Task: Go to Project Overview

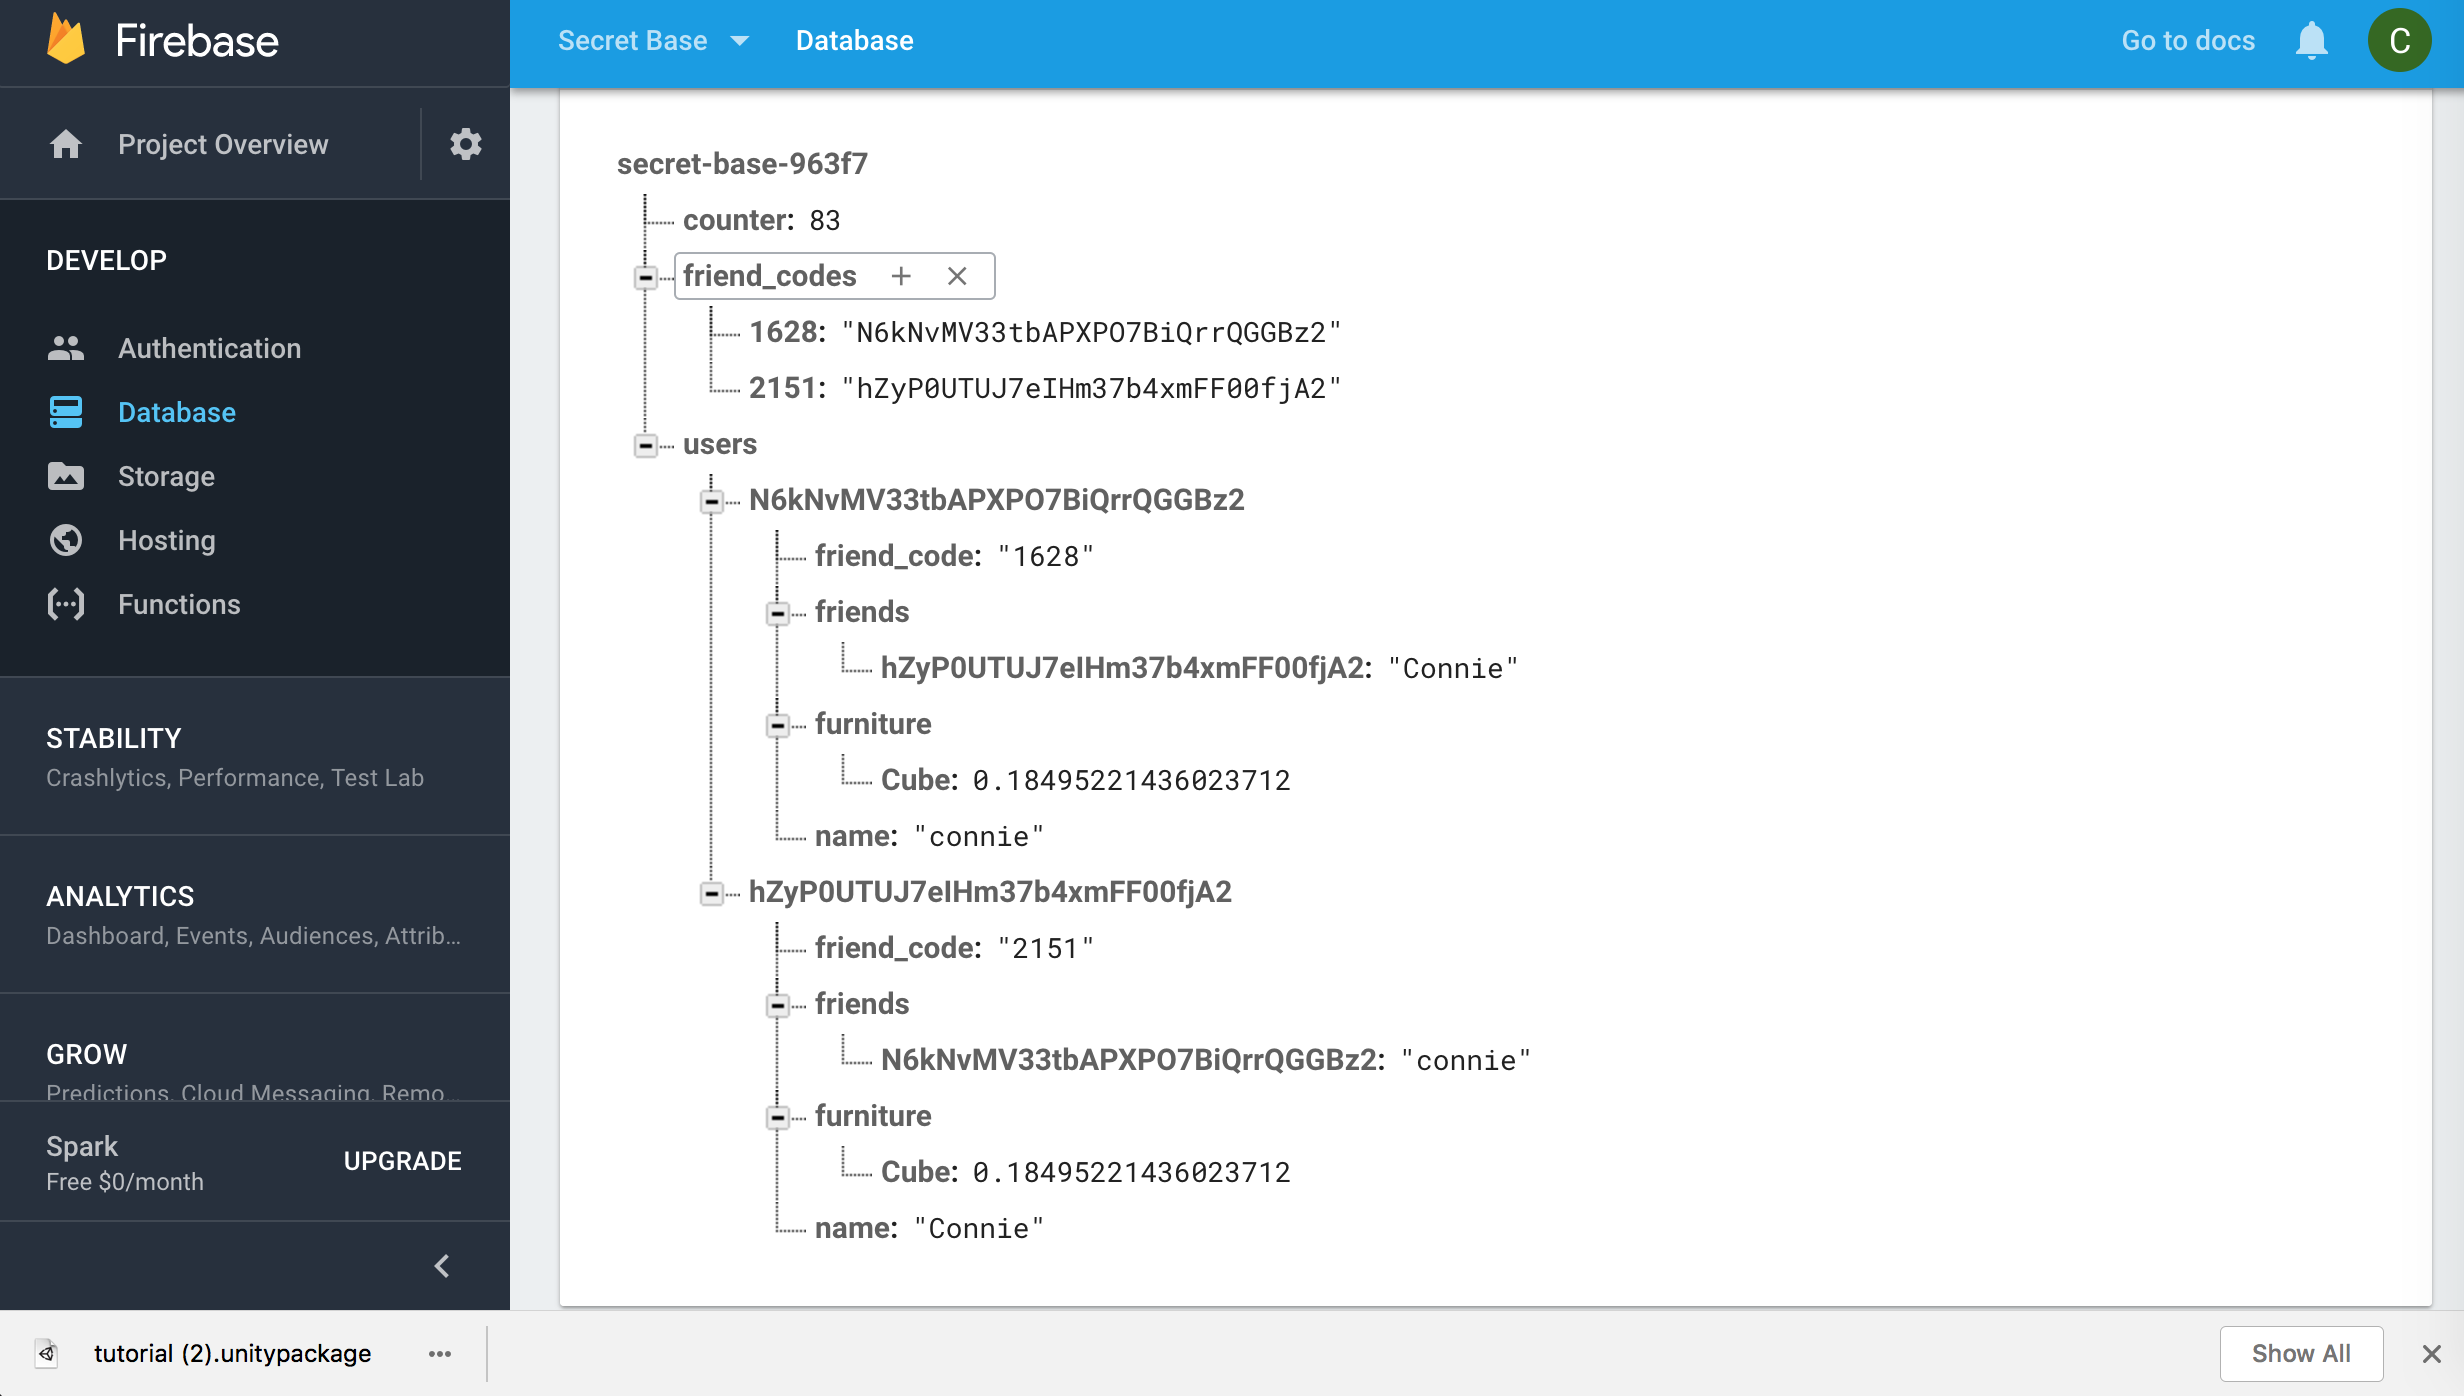Action: (x=223, y=144)
